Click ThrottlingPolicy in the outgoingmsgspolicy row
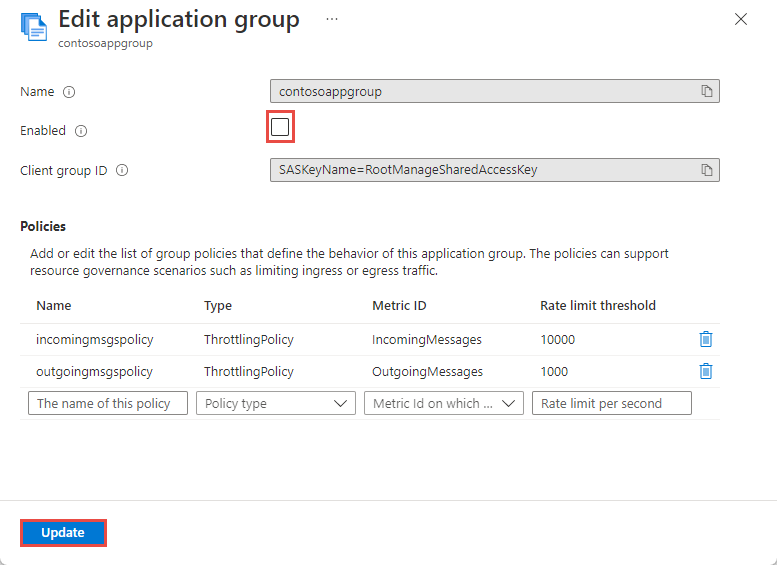777x565 pixels. tap(249, 372)
